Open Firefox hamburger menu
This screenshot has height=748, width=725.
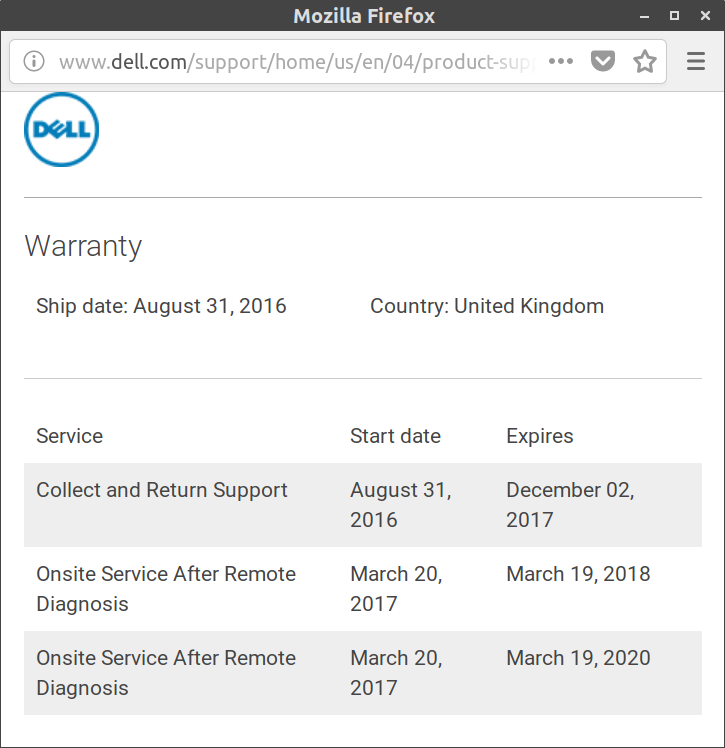pyautogui.click(x=696, y=62)
